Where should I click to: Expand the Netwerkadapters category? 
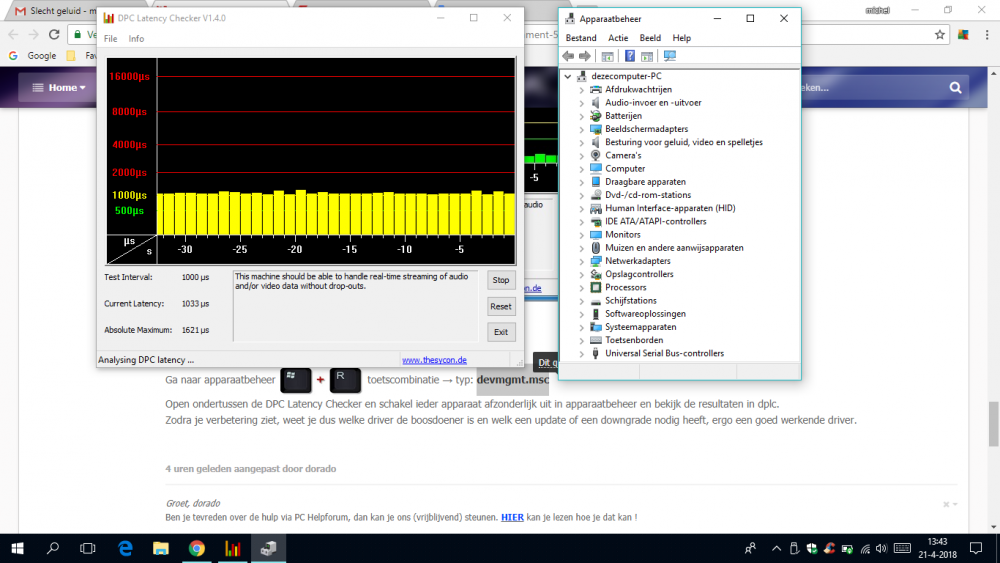coord(582,261)
